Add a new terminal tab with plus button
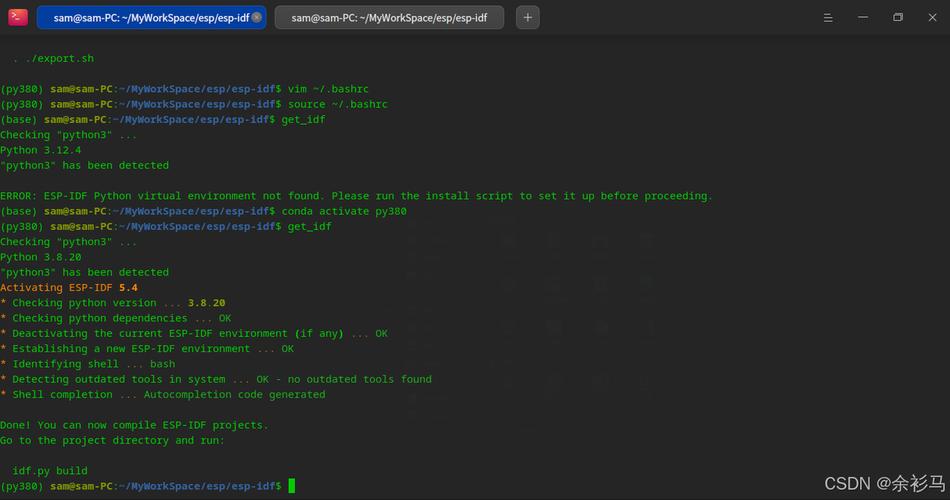 tap(528, 18)
